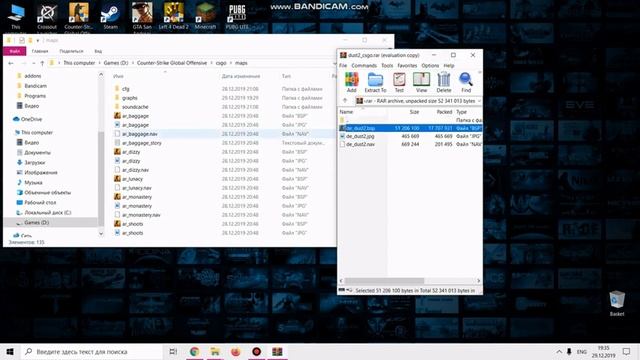Select Games (D:) drive in navigation pane
The image size is (640, 360).
point(36,222)
